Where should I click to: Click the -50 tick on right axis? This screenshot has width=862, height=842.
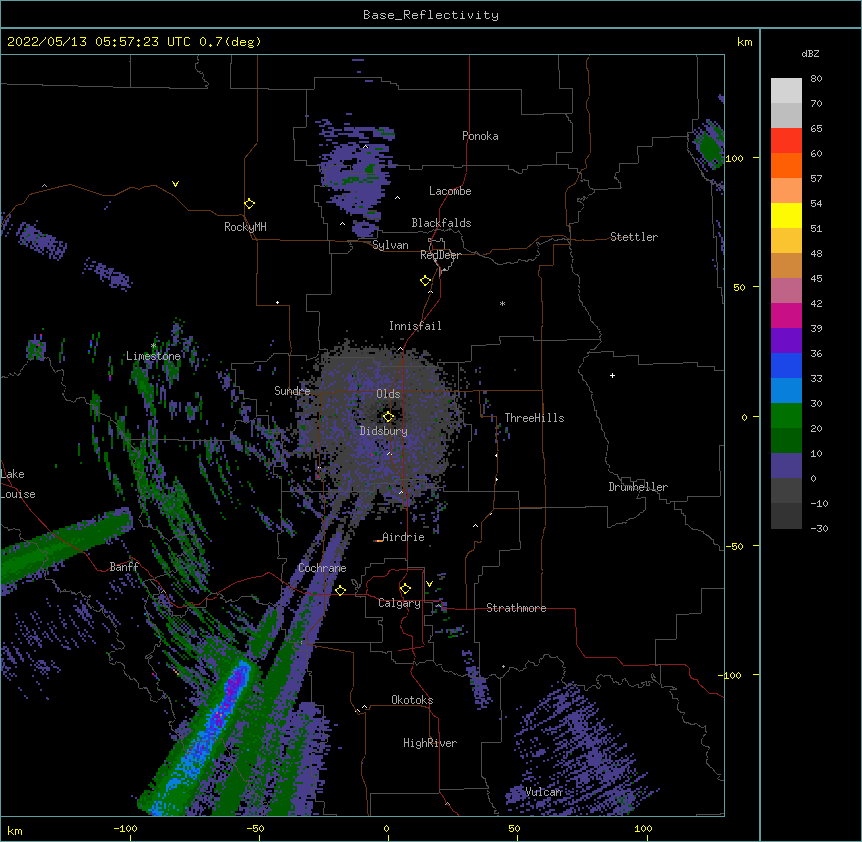[x=734, y=546]
